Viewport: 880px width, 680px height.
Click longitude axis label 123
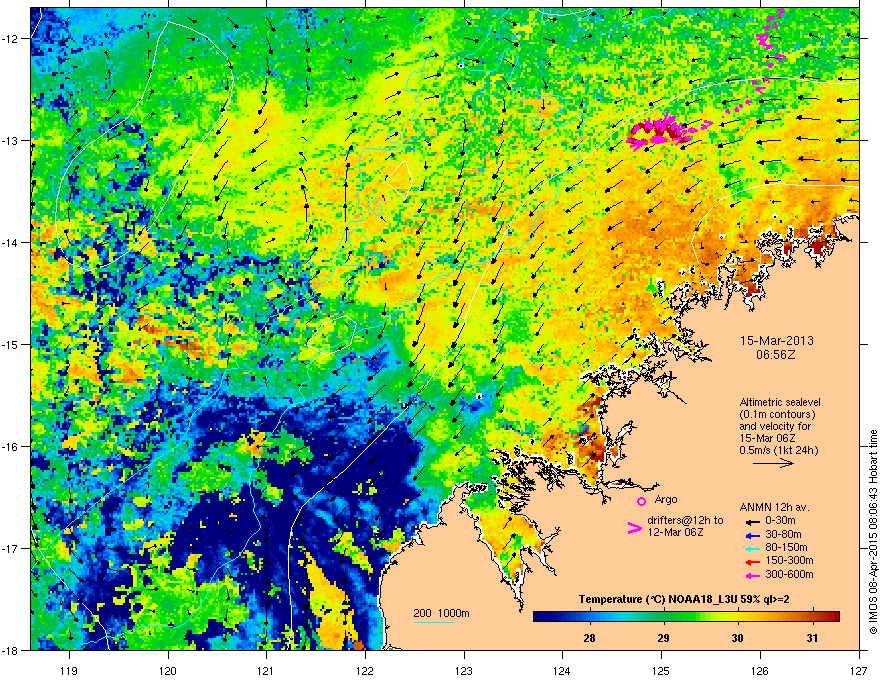coord(464,670)
